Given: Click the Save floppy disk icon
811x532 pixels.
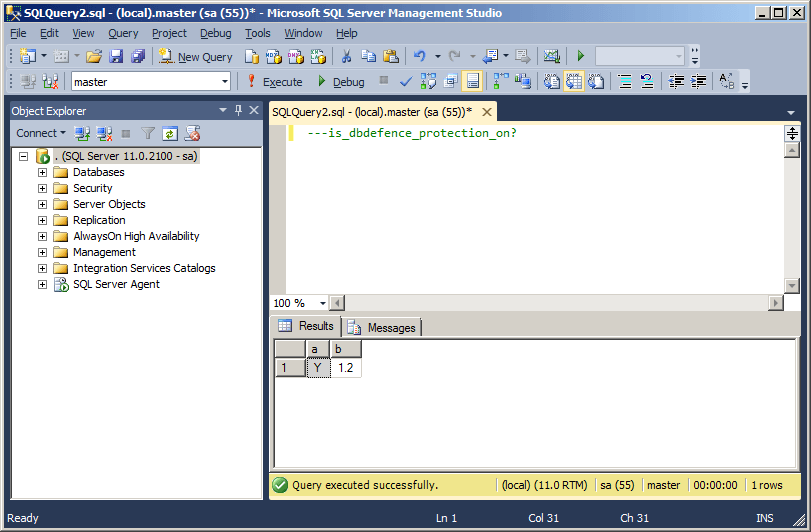Looking at the screenshot, I should coord(116,57).
